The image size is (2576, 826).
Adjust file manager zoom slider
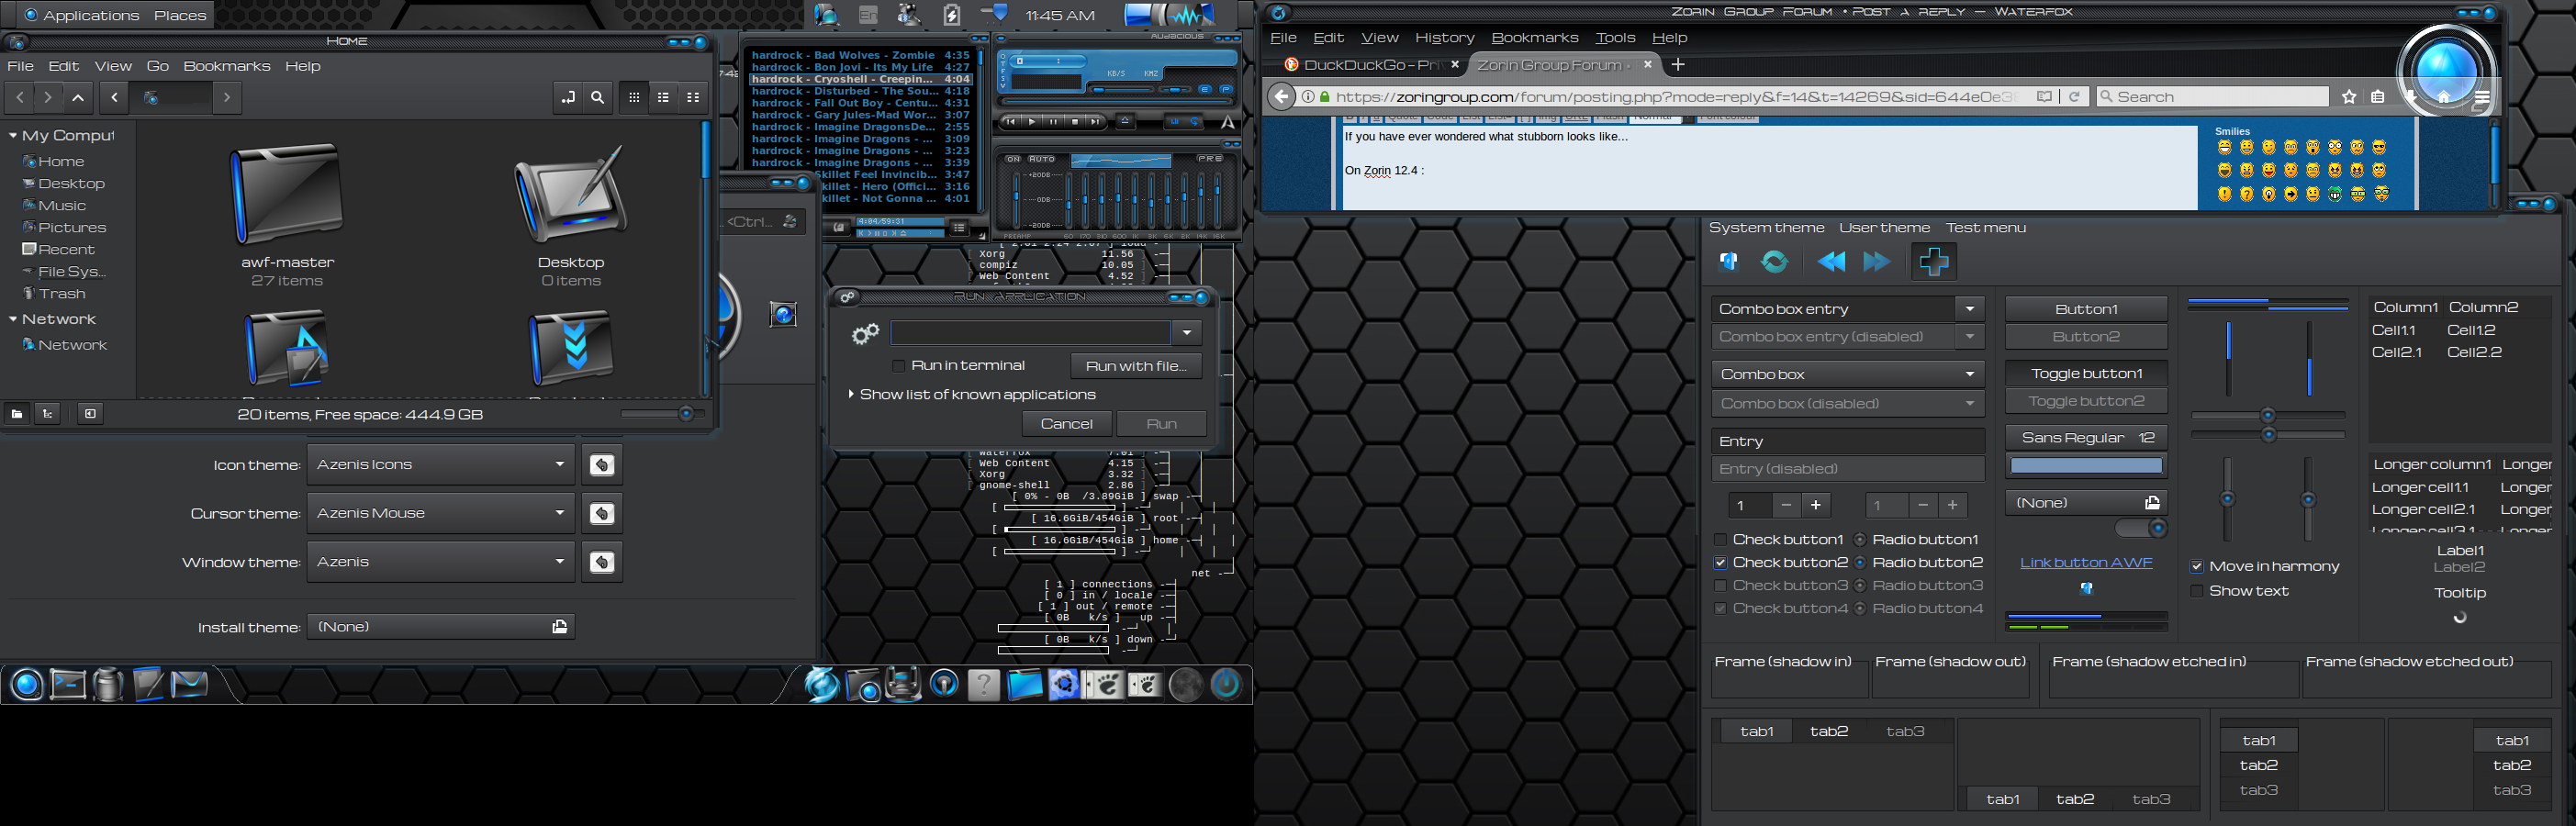coord(662,414)
